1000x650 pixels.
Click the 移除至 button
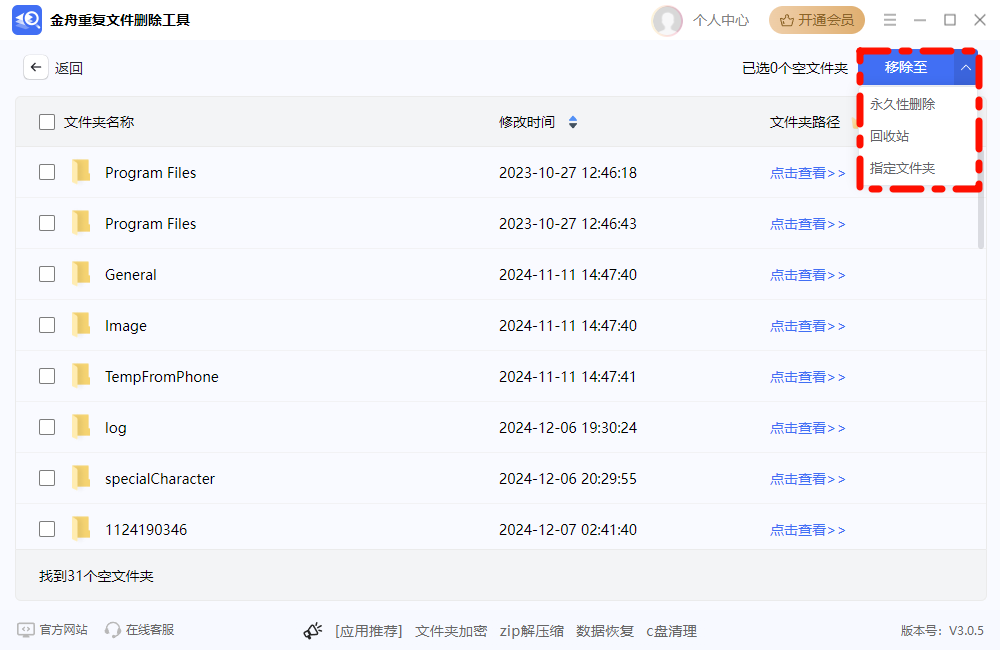(x=906, y=68)
